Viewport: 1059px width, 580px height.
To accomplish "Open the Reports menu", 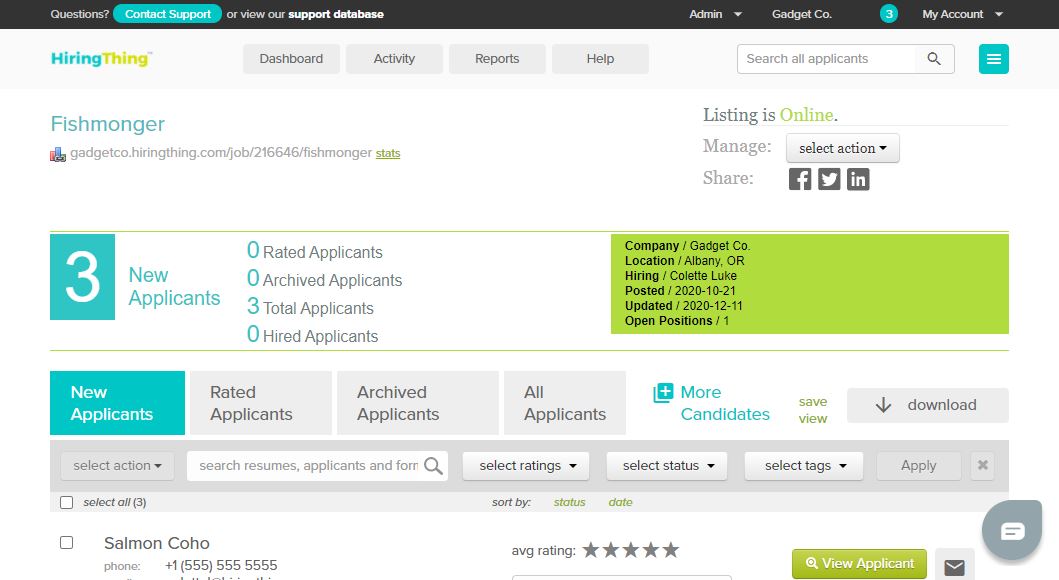I will tap(497, 59).
